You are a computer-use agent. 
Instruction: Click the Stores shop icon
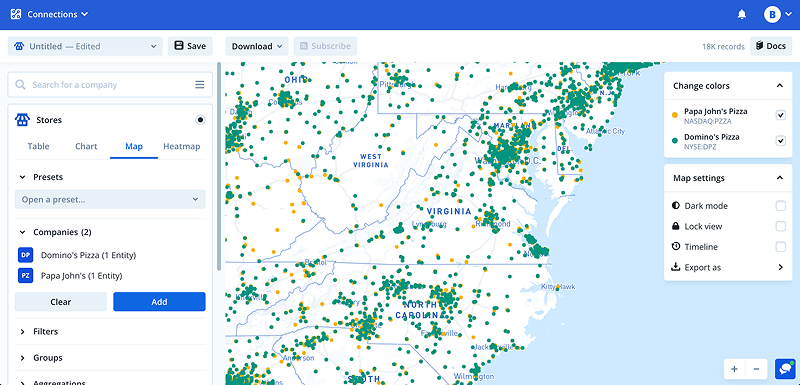click(x=22, y=120)
